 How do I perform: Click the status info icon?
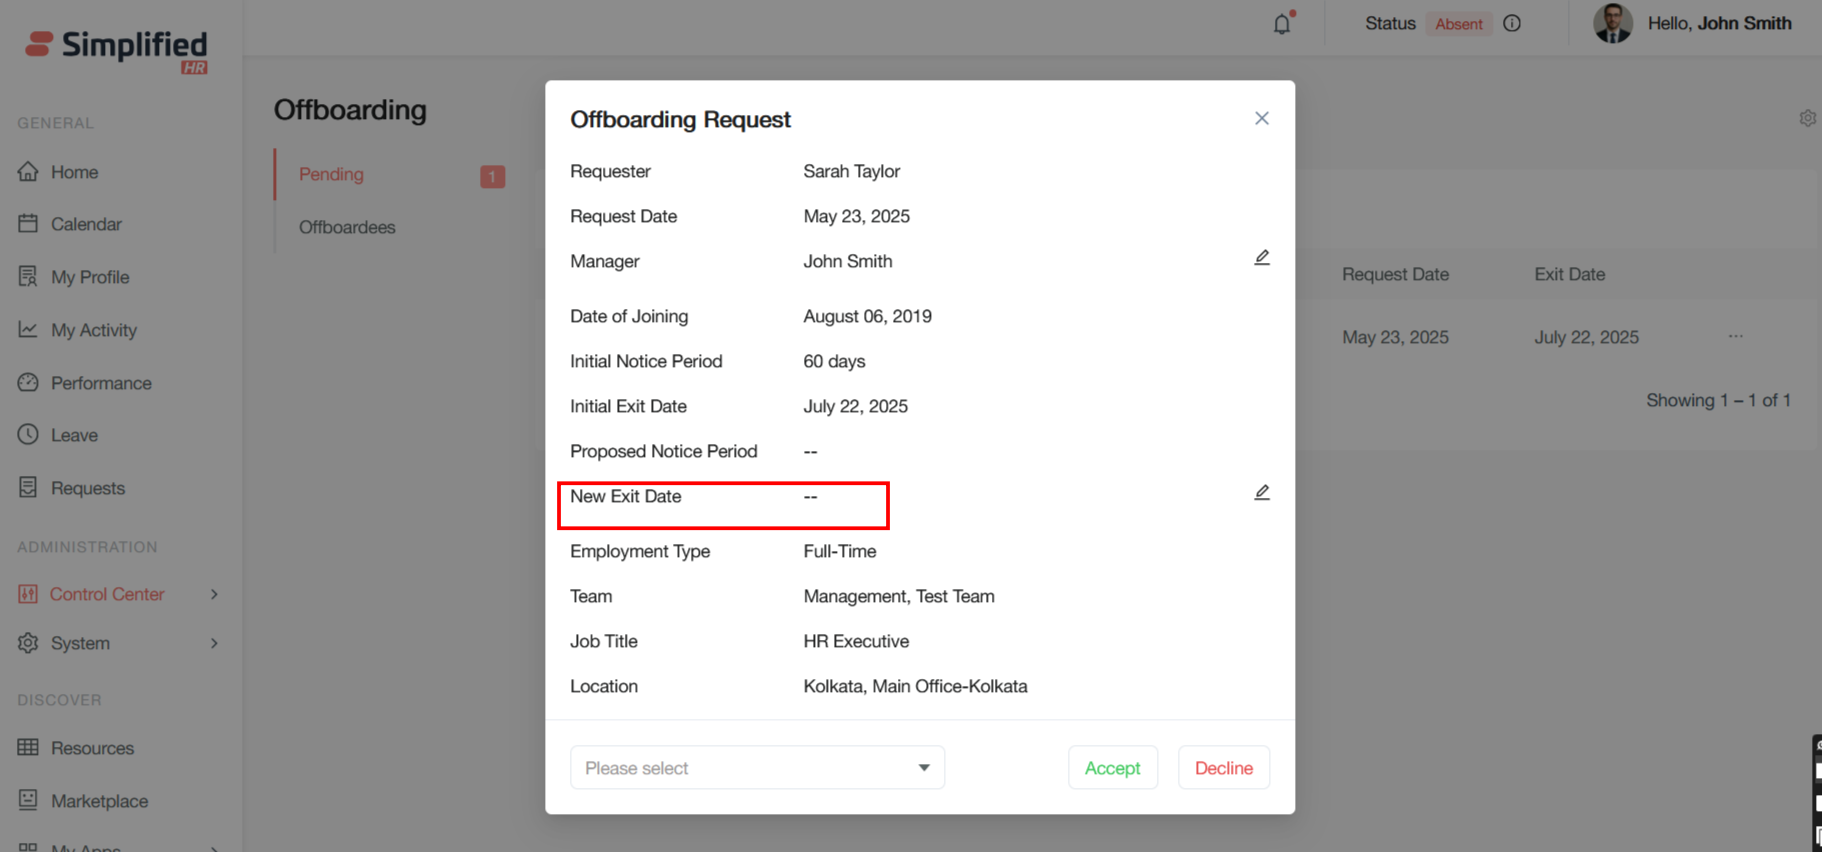tap(1512, 23)
